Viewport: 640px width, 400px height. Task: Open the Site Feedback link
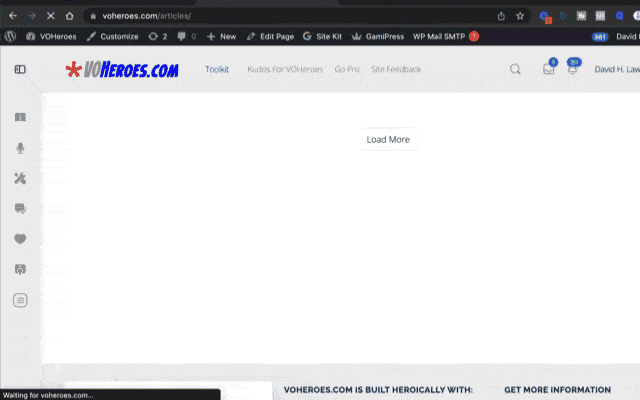(396, 70)
